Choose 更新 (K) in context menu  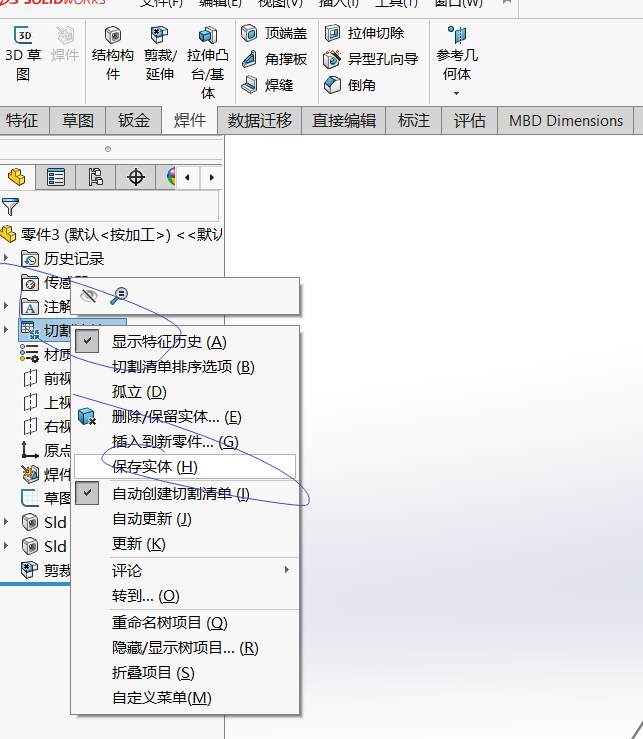coord(186,544)
